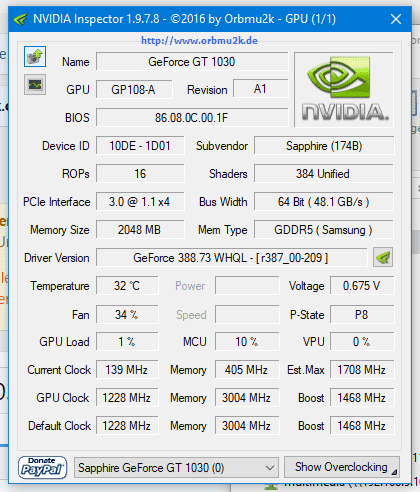Click the GPU Load value 1 %
Image resolution: width=420 pixels, height=492 pixels.
(127, 341)
